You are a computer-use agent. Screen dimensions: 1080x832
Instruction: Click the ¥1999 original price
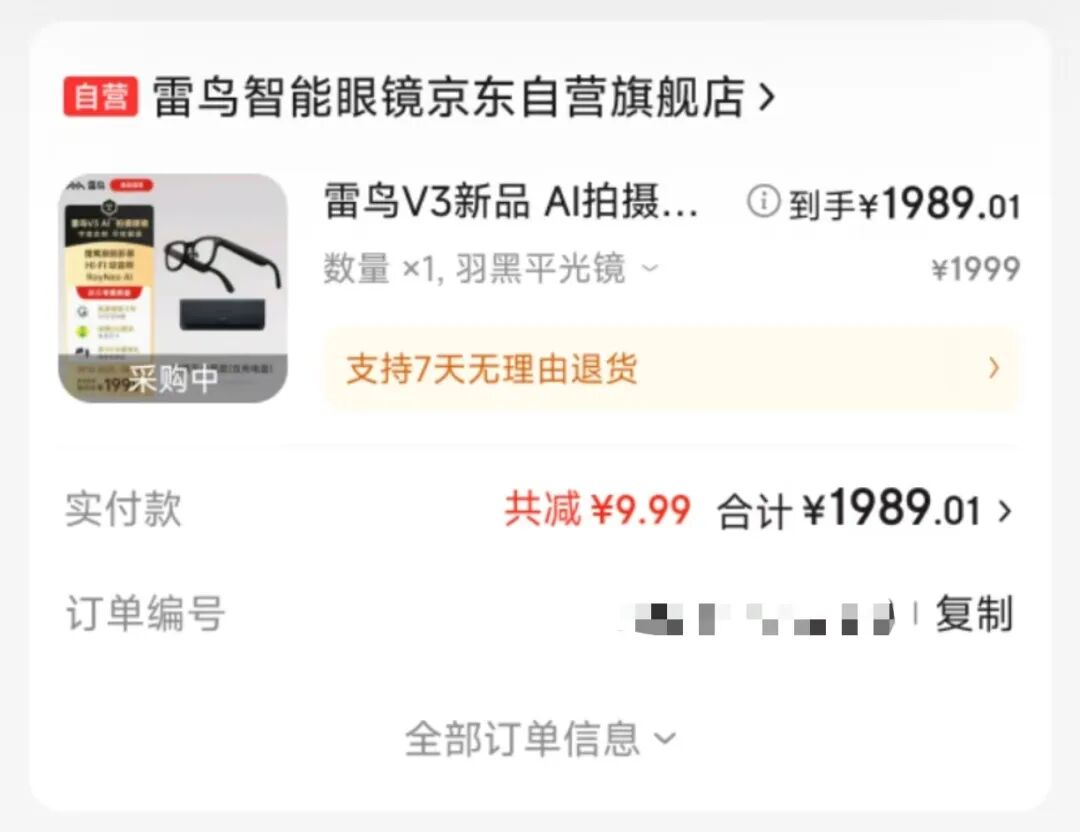tap(976, 269)
